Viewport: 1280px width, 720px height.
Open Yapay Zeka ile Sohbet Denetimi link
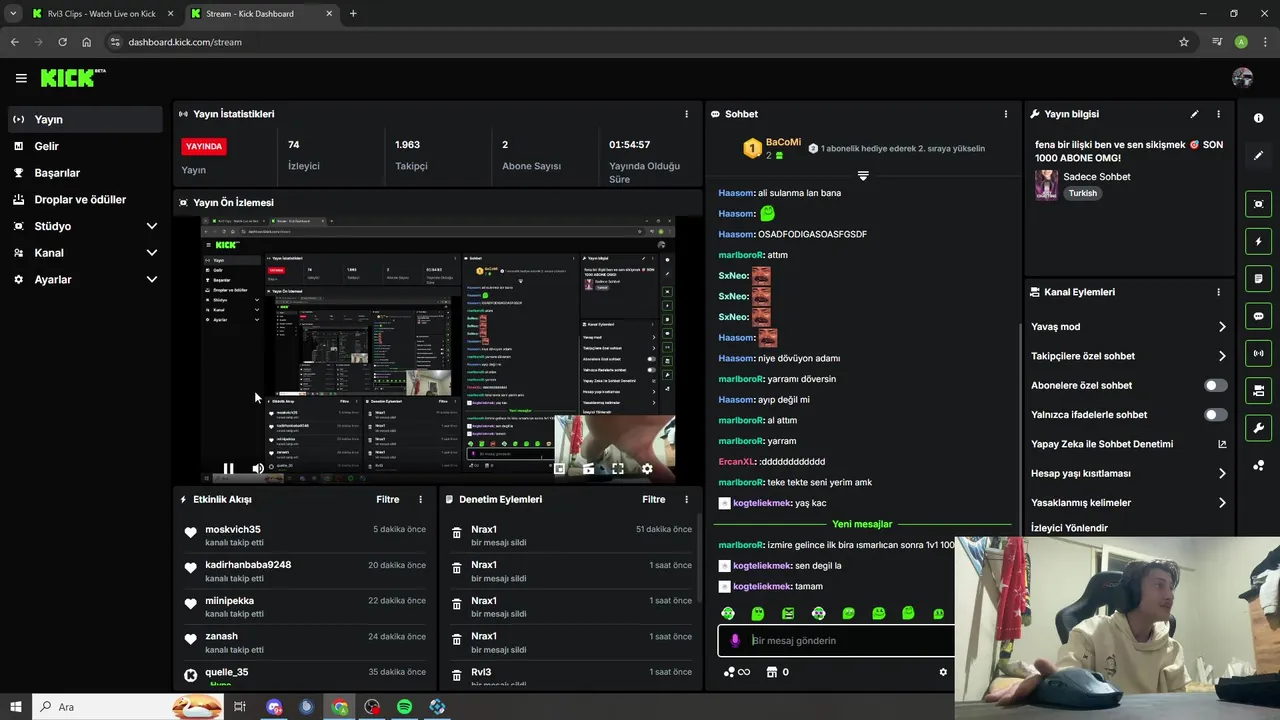(1129, 444)
